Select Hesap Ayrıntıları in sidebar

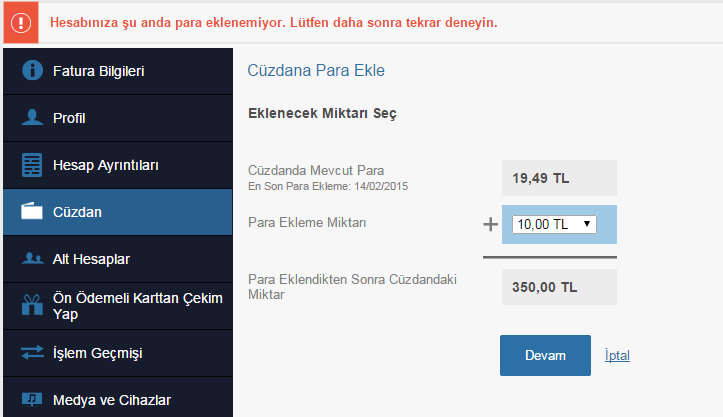coord(106,165)
